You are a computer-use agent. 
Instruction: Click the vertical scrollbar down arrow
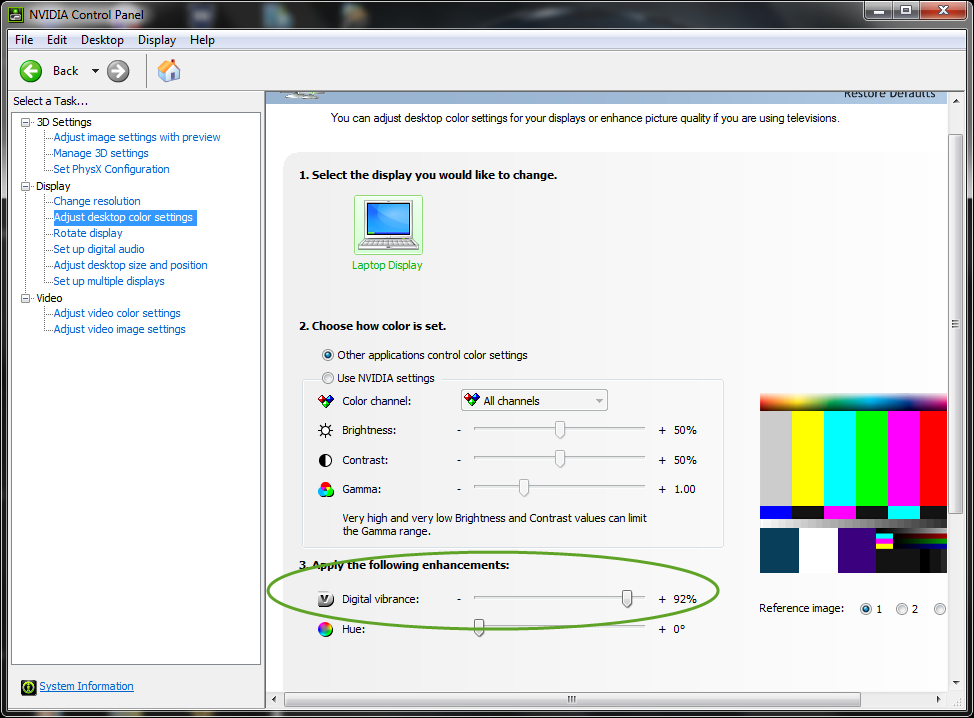956,683
